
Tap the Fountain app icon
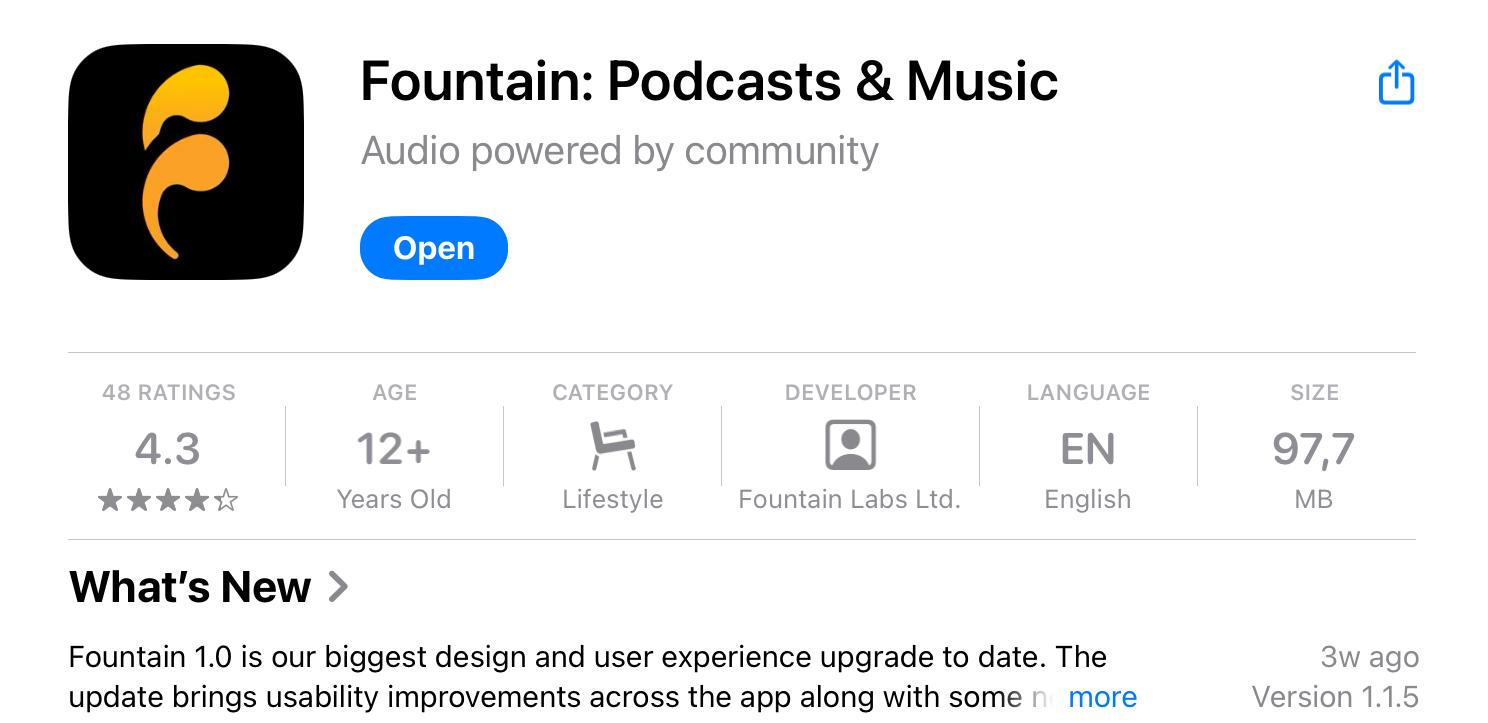click(x=186, y=162)
